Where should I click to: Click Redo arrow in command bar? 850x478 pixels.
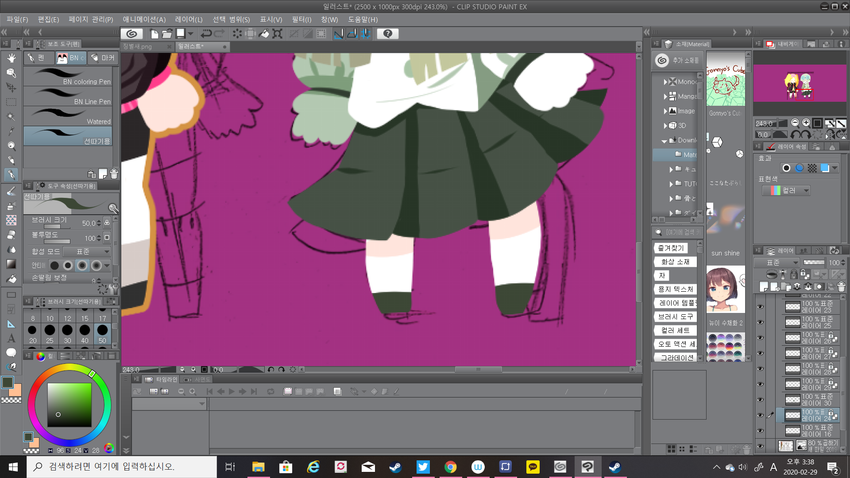(x=219, y=34)
